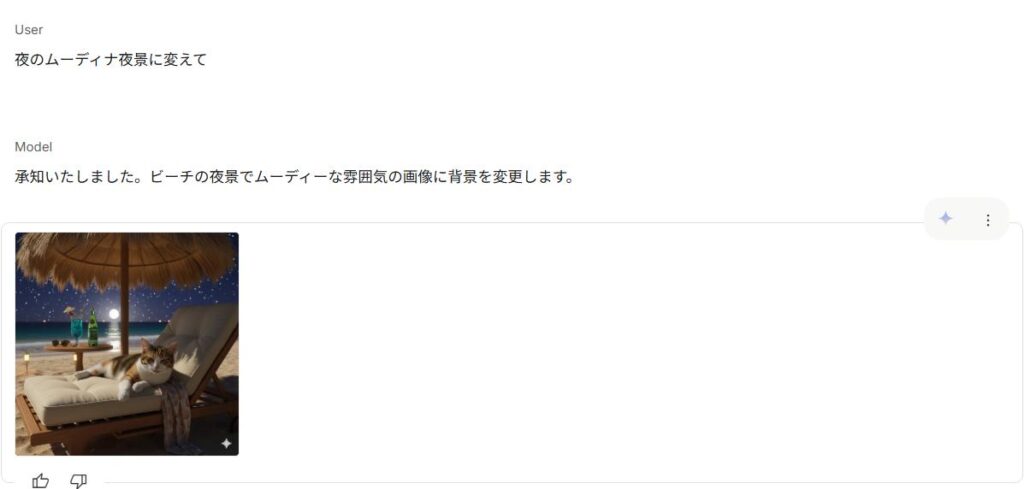This screenshot has height=489, width=1024.
Task: Click the sparkle rerun icon above response
Action: (x=945, y=219)
